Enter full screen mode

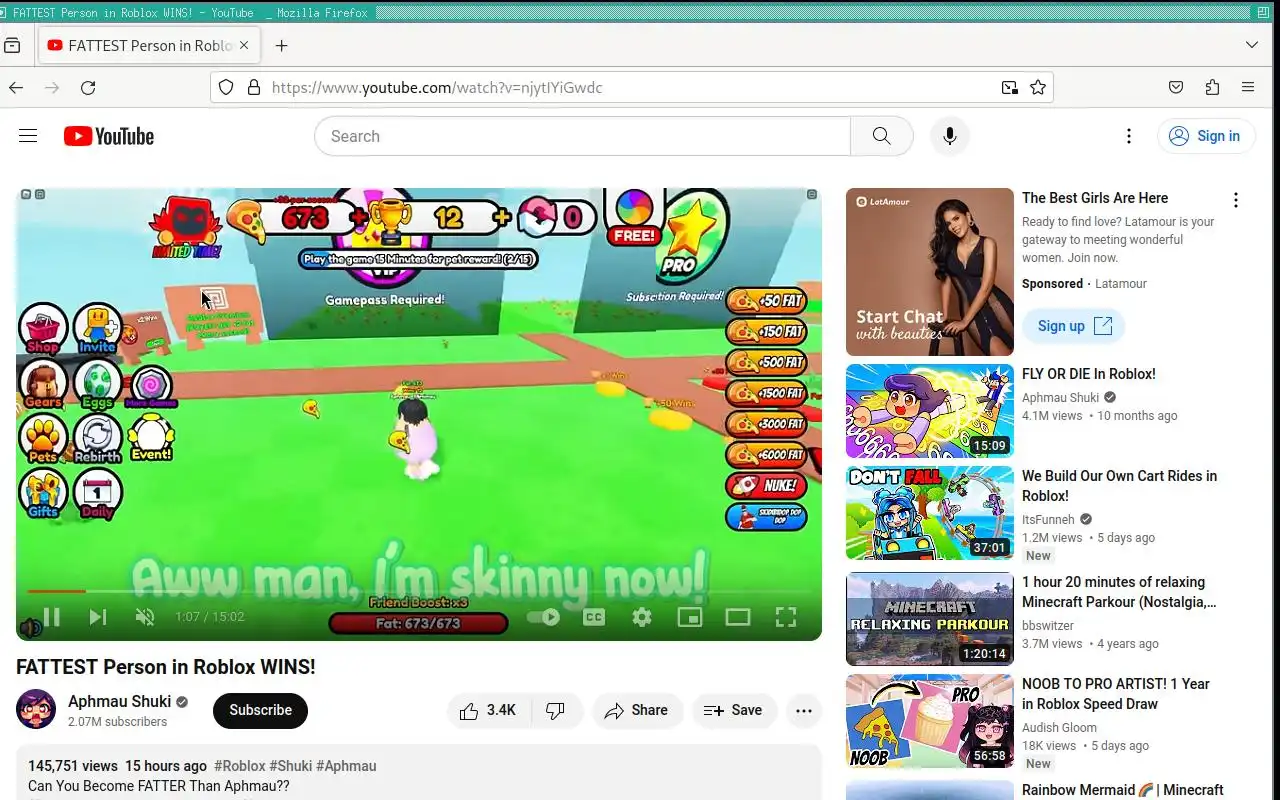click(x=786, y=617)
